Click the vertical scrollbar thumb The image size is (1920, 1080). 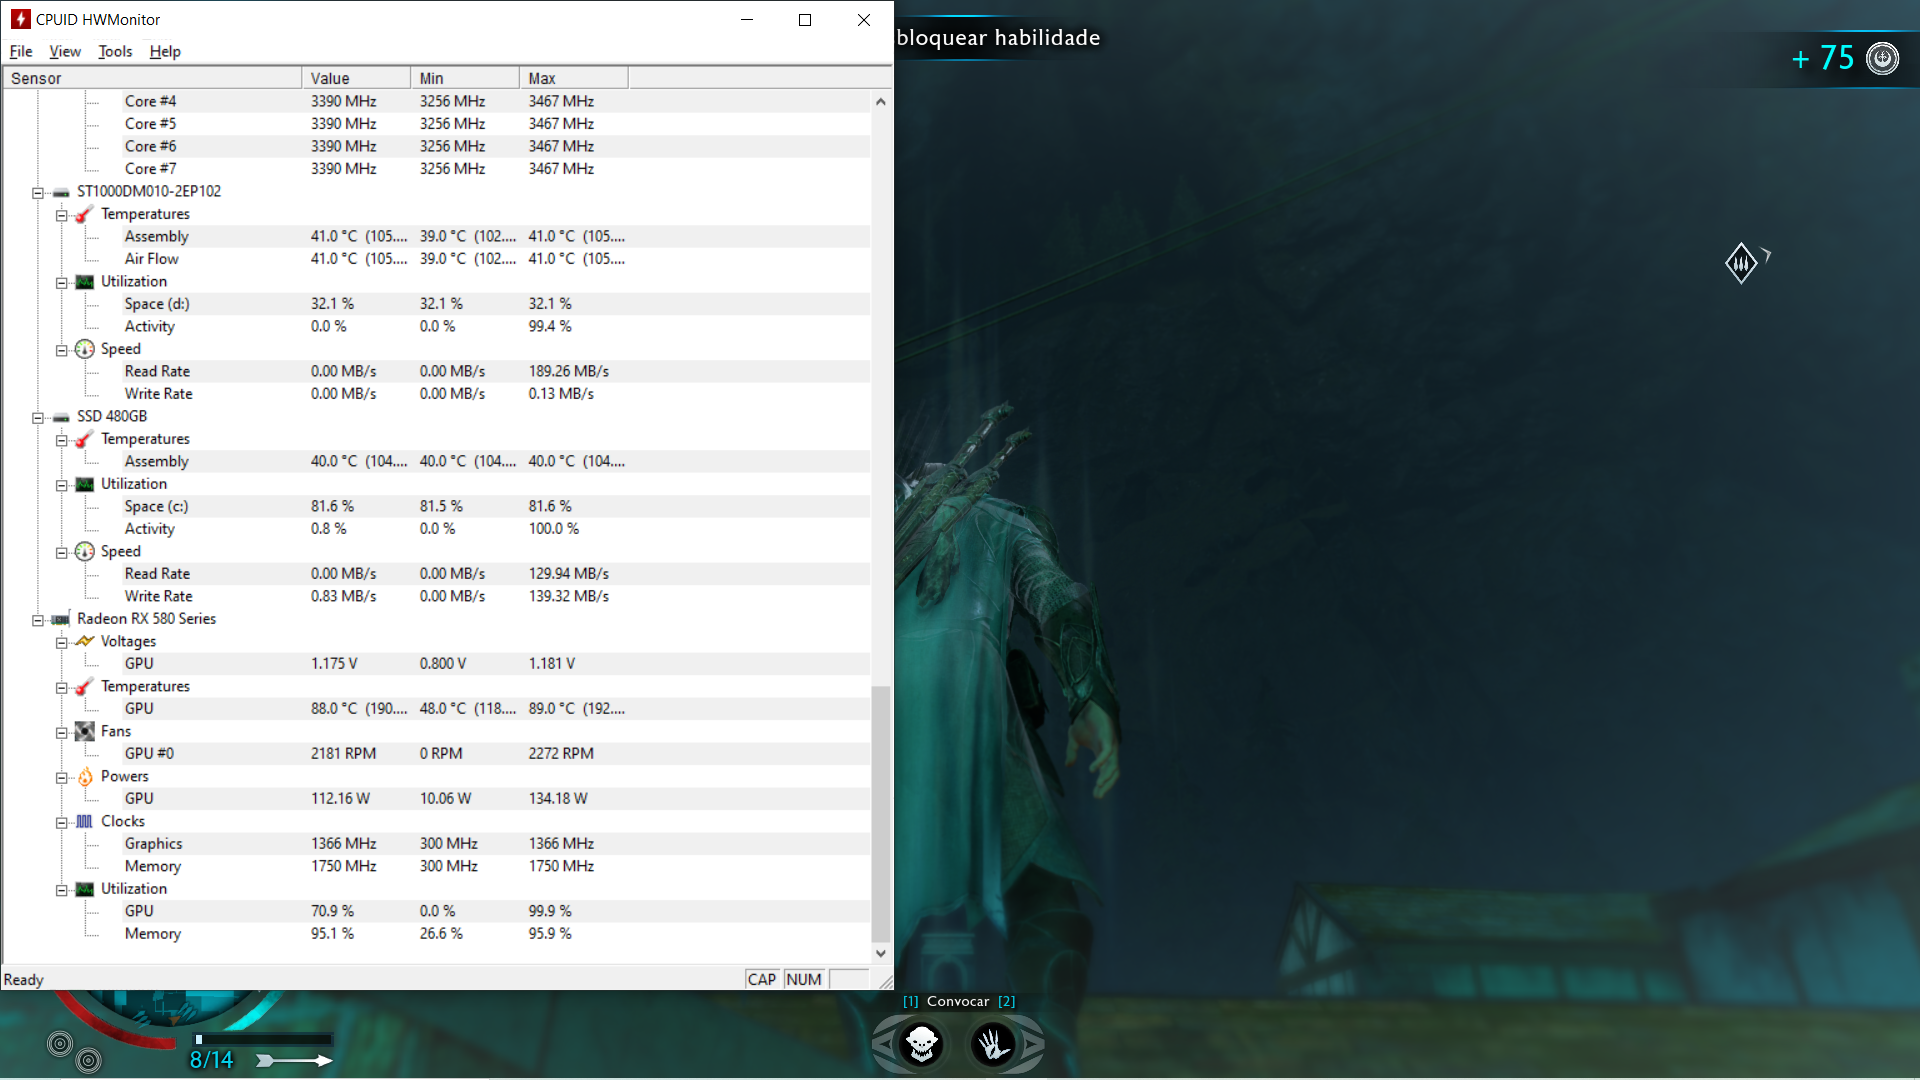(x=880, y=814)
